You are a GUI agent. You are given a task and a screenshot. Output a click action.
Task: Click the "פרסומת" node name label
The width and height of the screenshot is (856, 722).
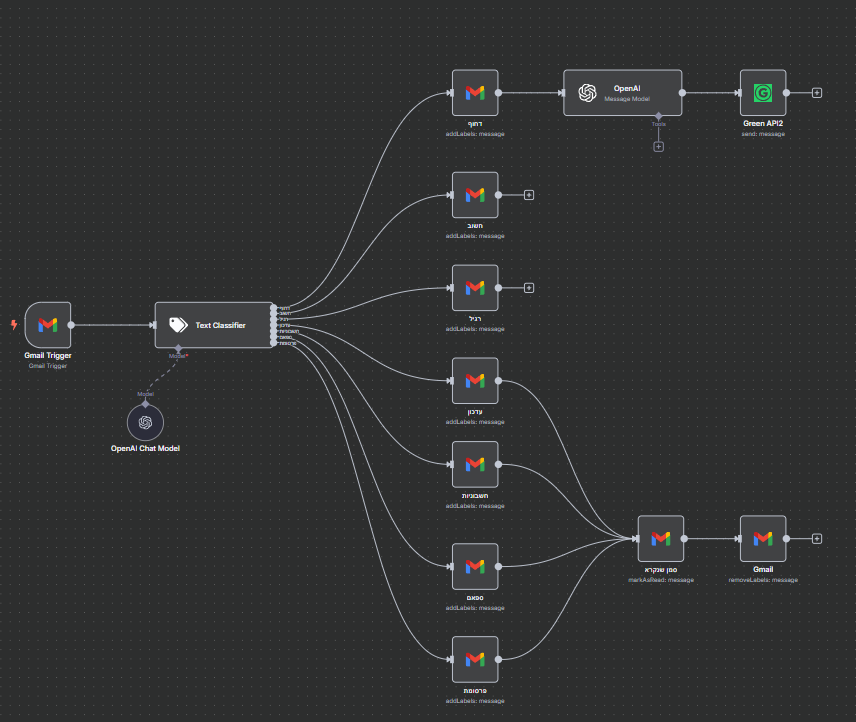coord(475,690)
